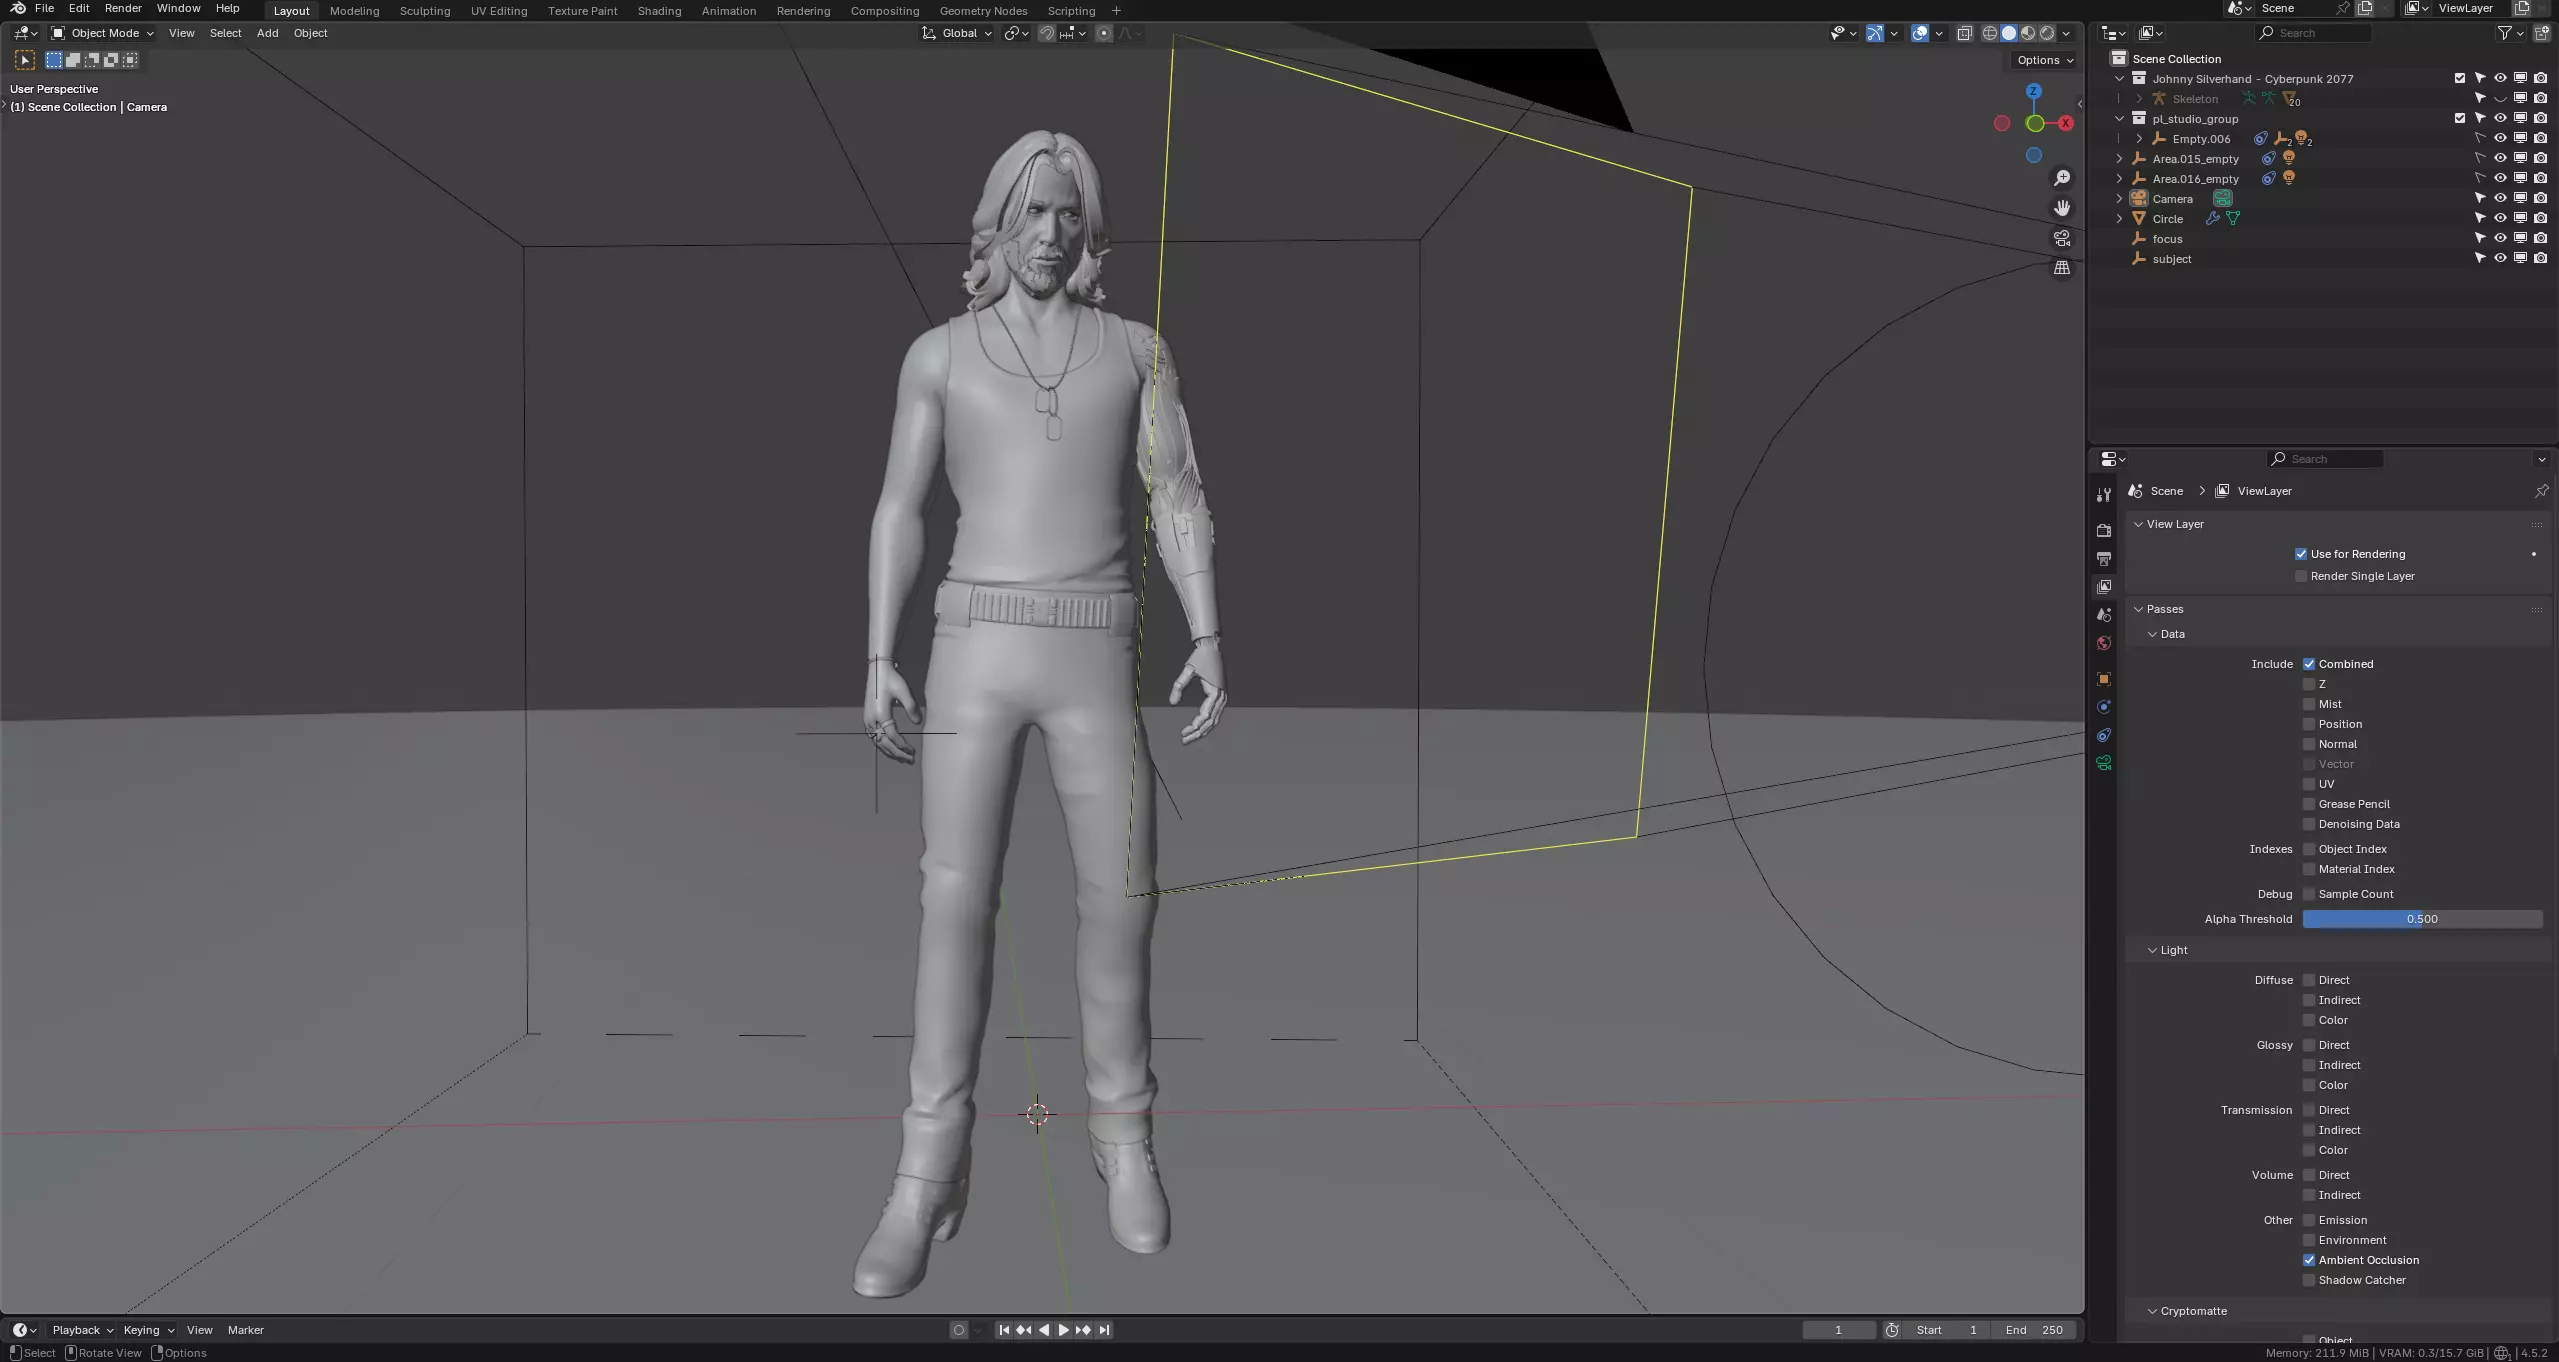Open the camera Data properties tab
2559x1362 pixels.
2104,763
